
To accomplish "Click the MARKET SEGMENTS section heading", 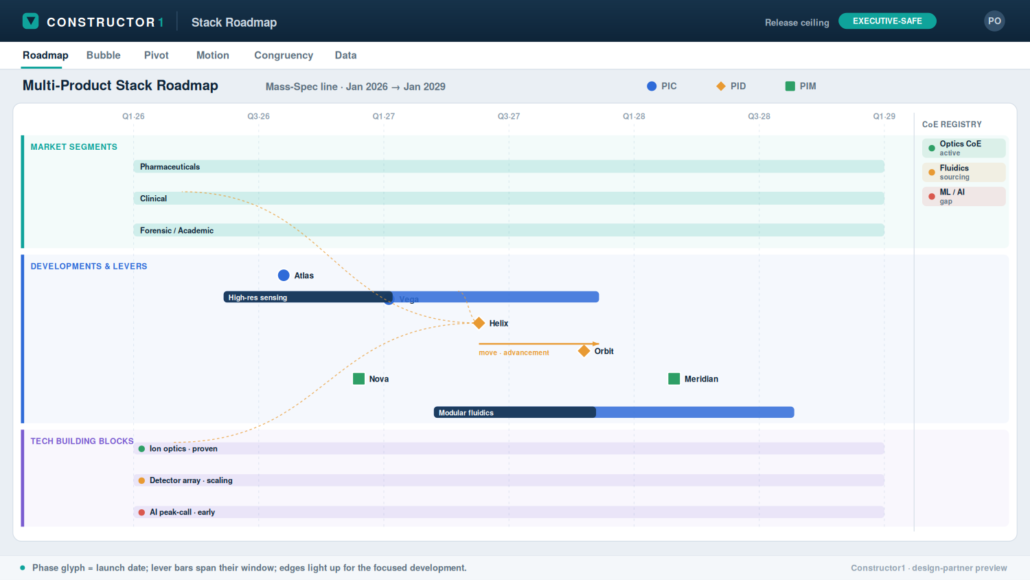I will tap(74, 147).
